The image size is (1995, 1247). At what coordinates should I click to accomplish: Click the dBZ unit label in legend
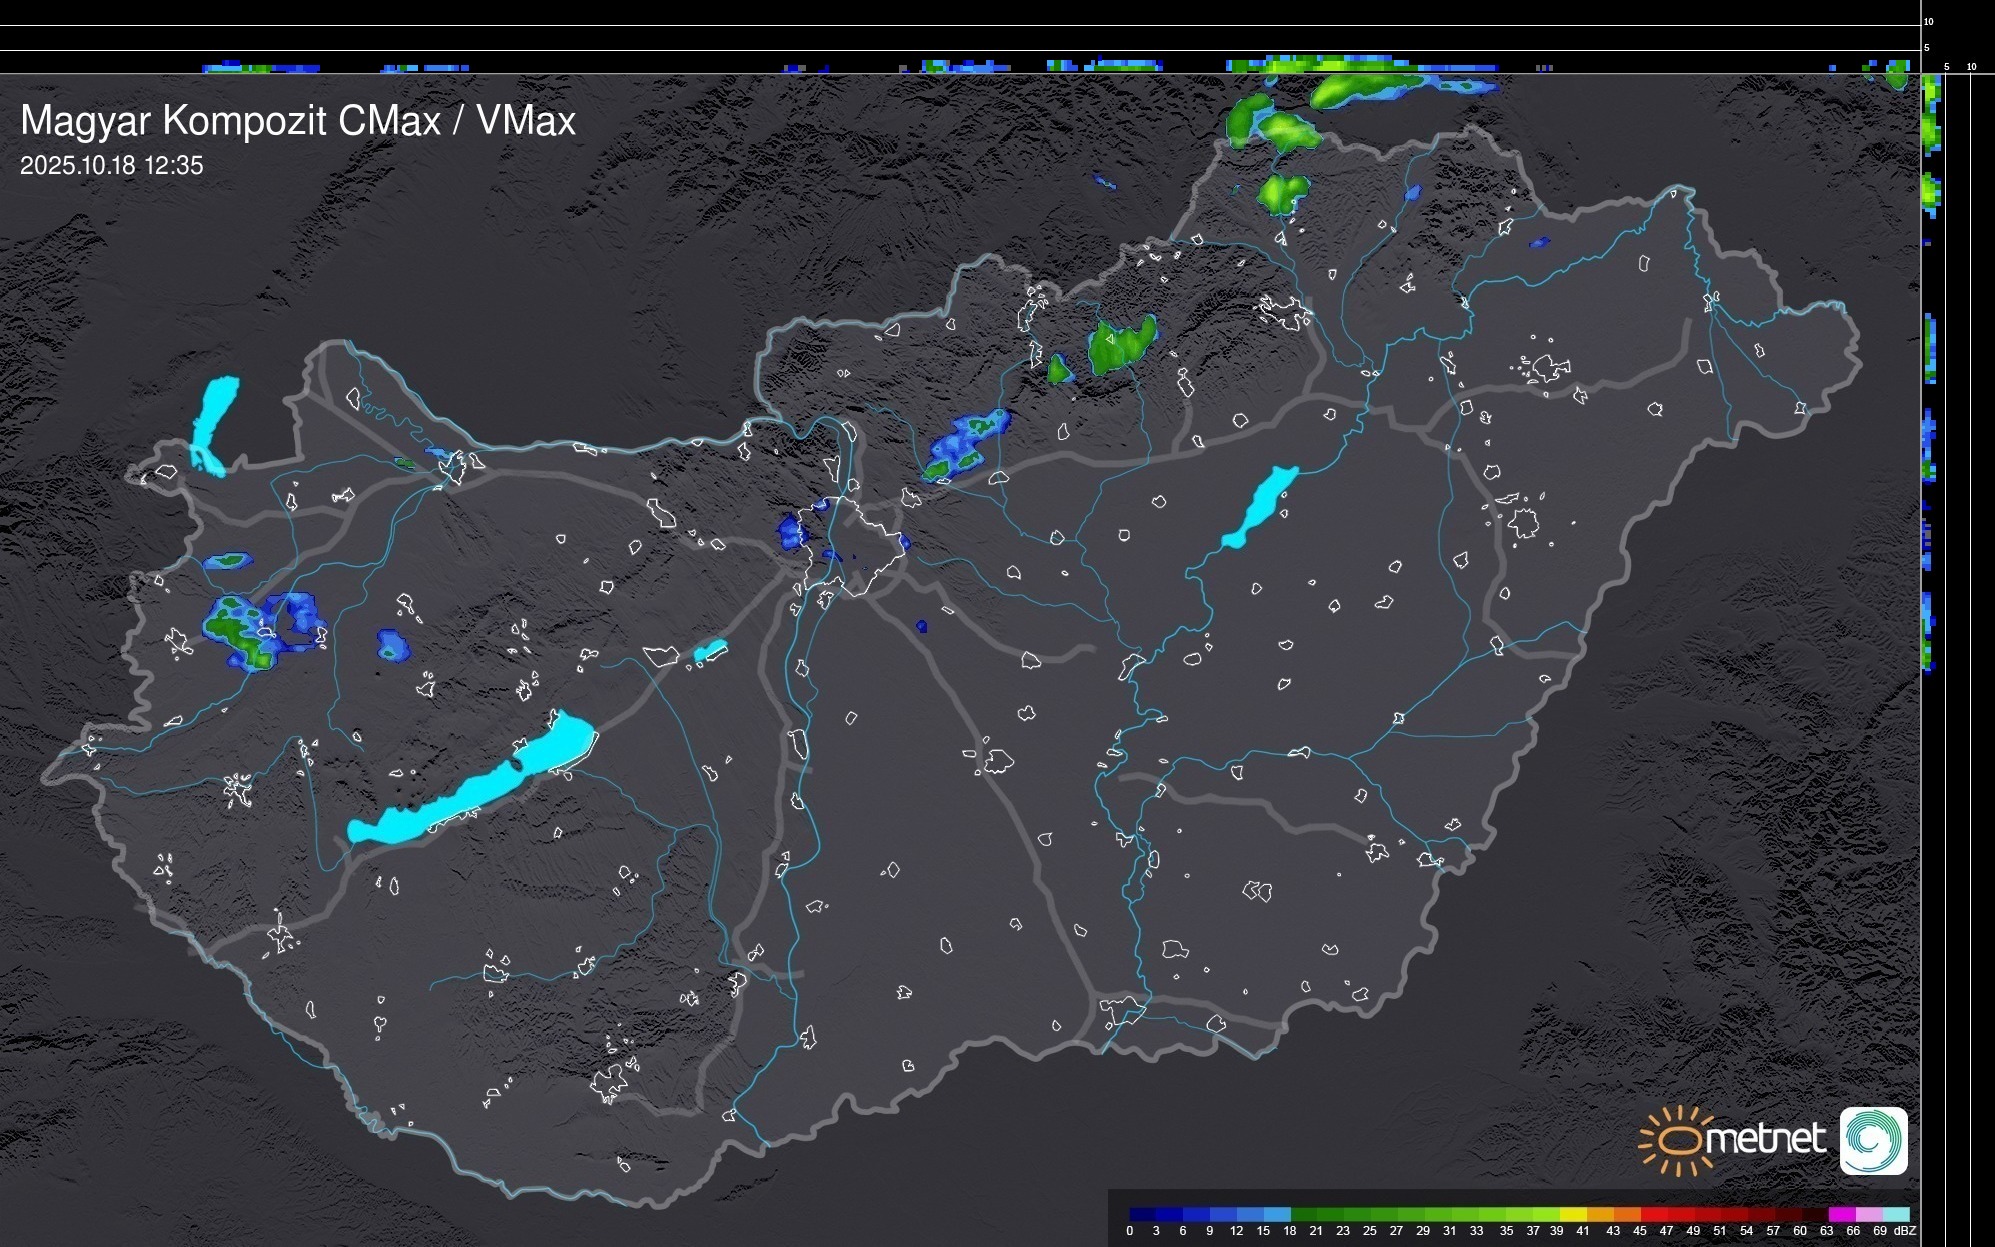point(1904,1231)
